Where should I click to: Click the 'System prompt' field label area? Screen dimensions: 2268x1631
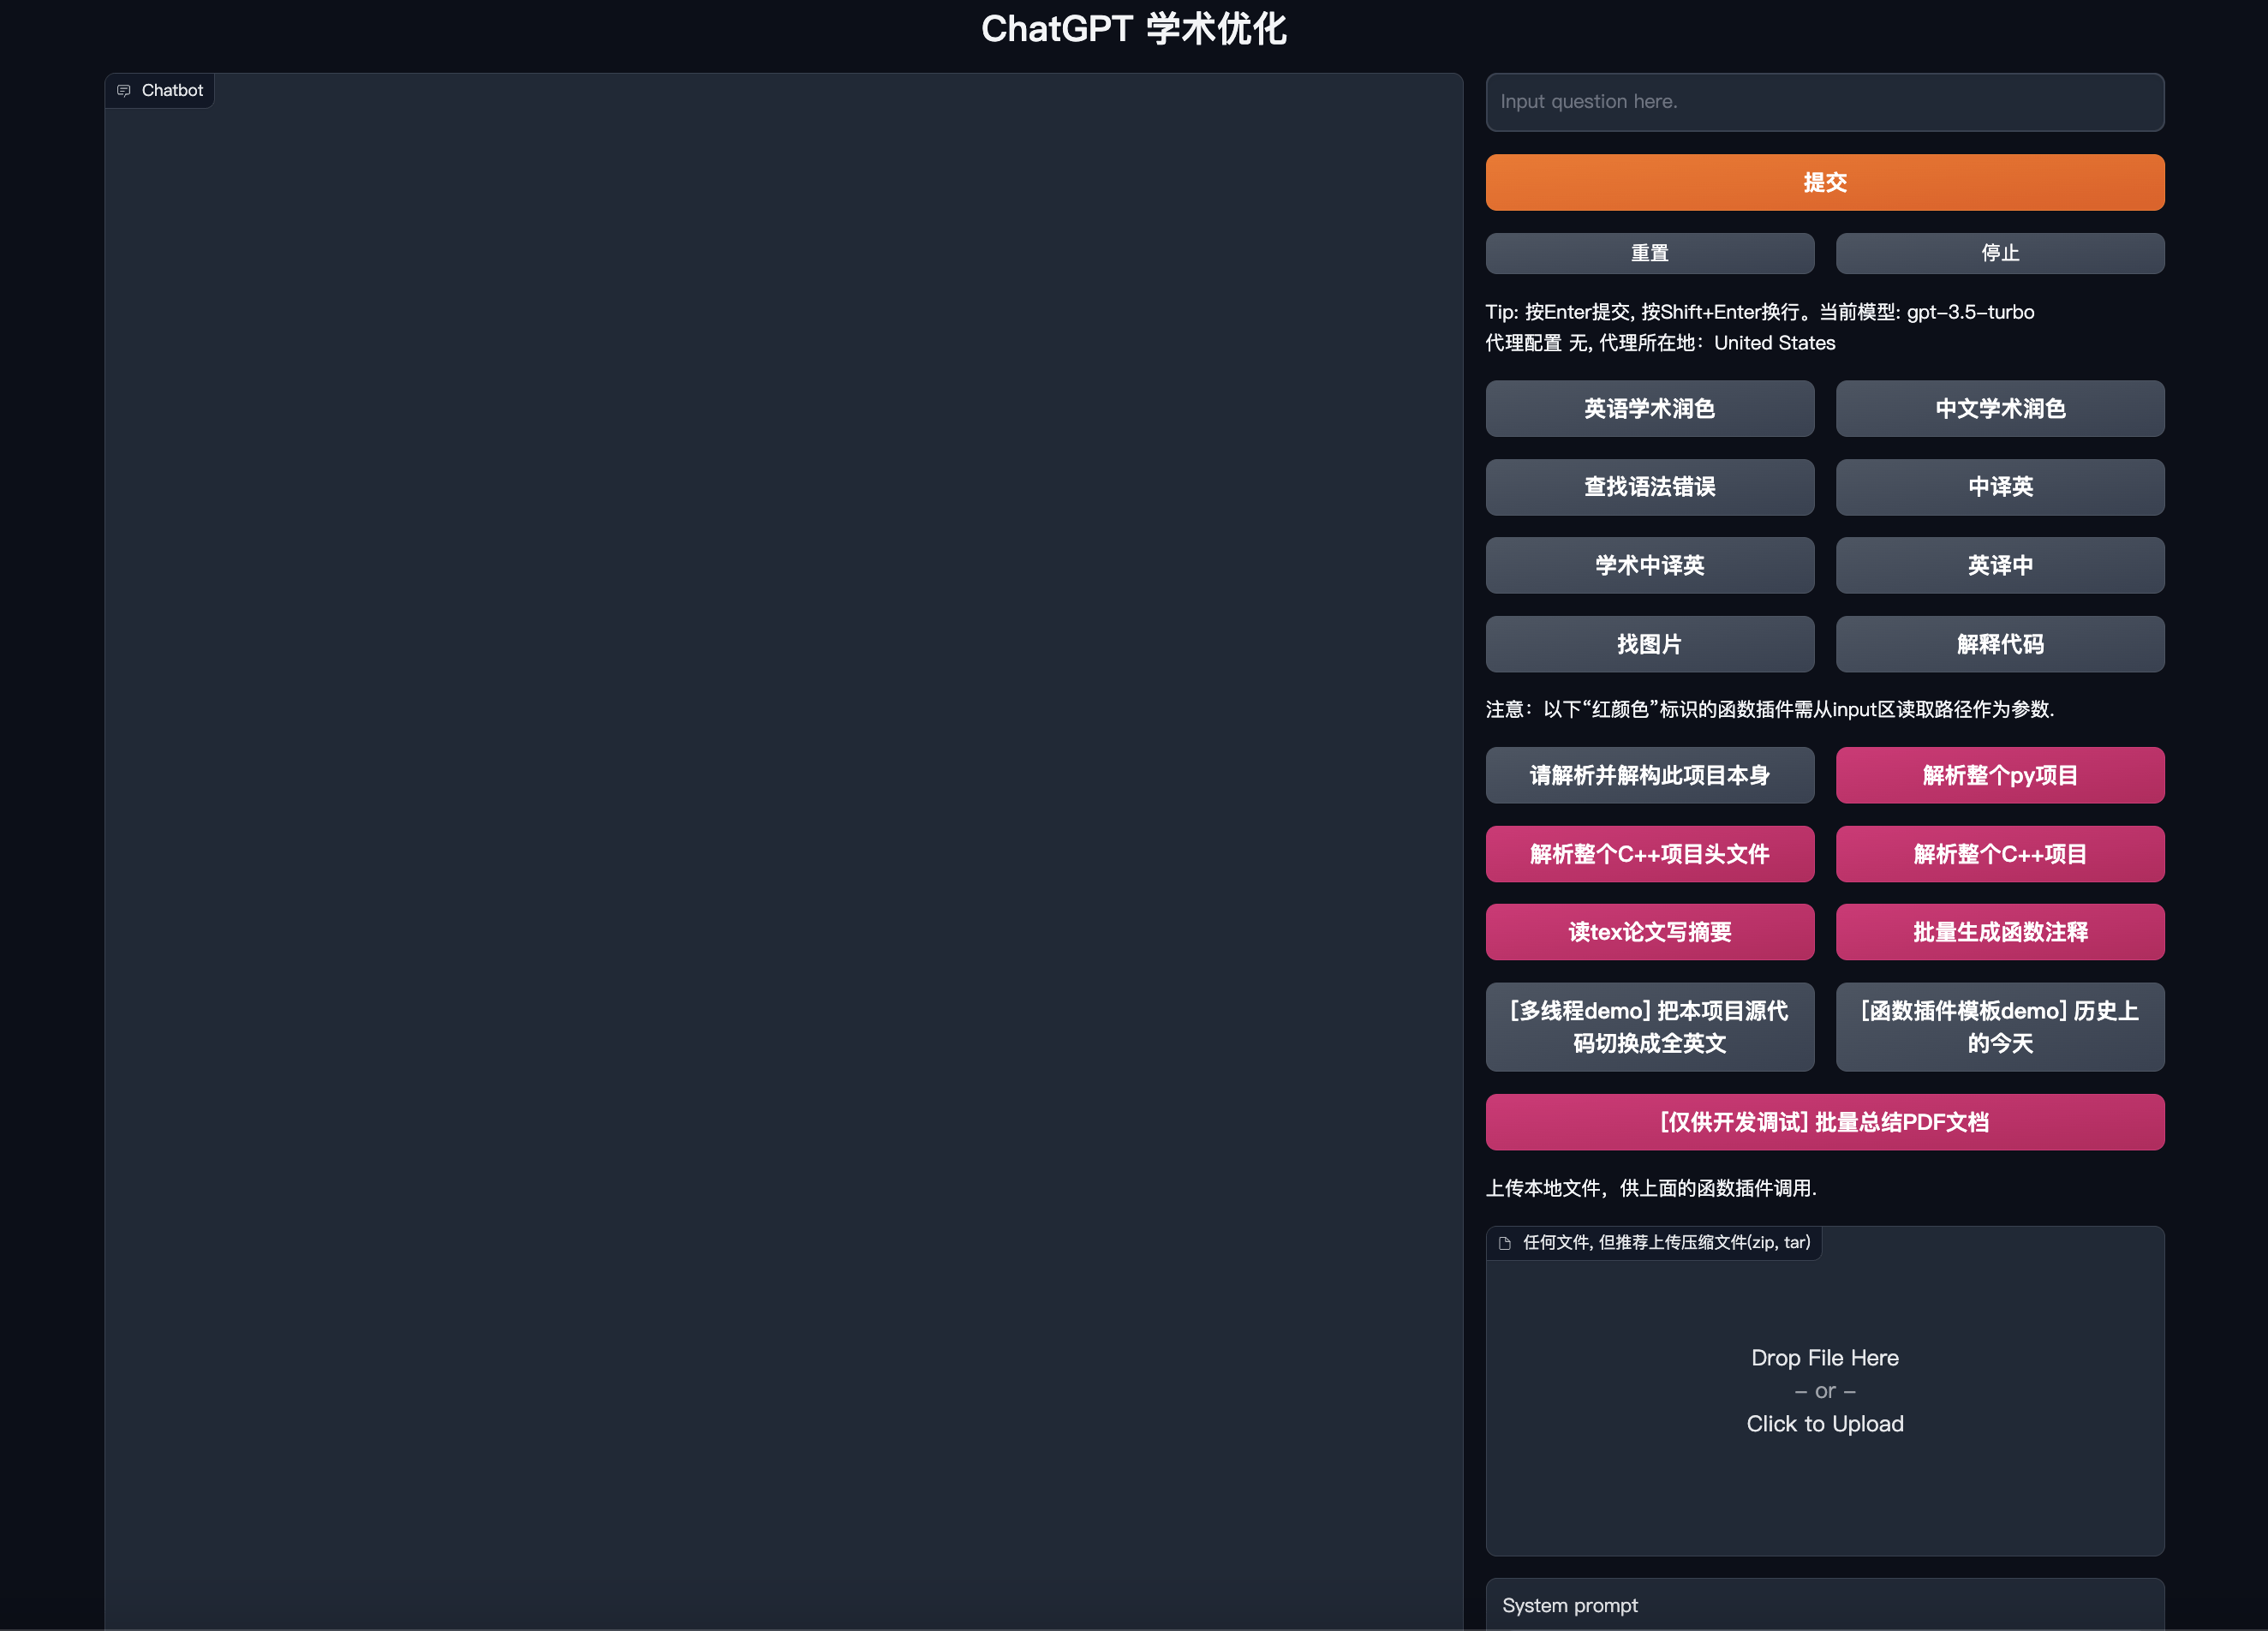click(1569, 1605)
